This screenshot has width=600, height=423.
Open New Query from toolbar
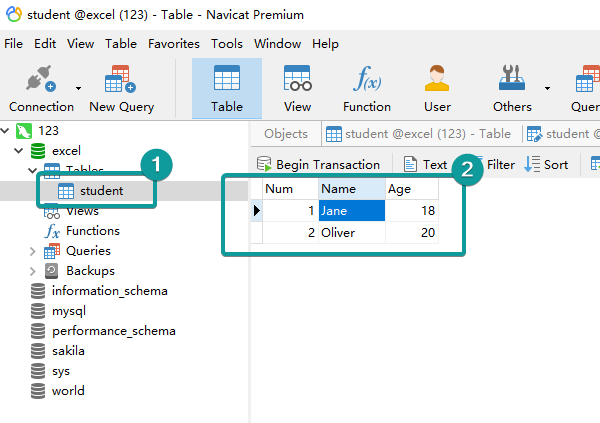coord(121,81)
